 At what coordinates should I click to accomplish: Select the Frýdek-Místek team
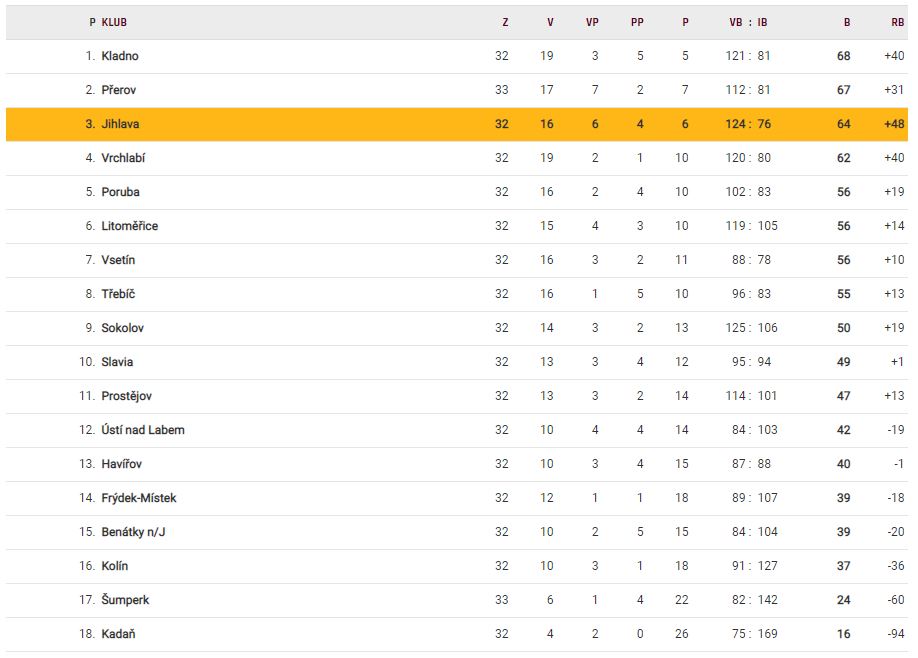(x=139, y=498)
